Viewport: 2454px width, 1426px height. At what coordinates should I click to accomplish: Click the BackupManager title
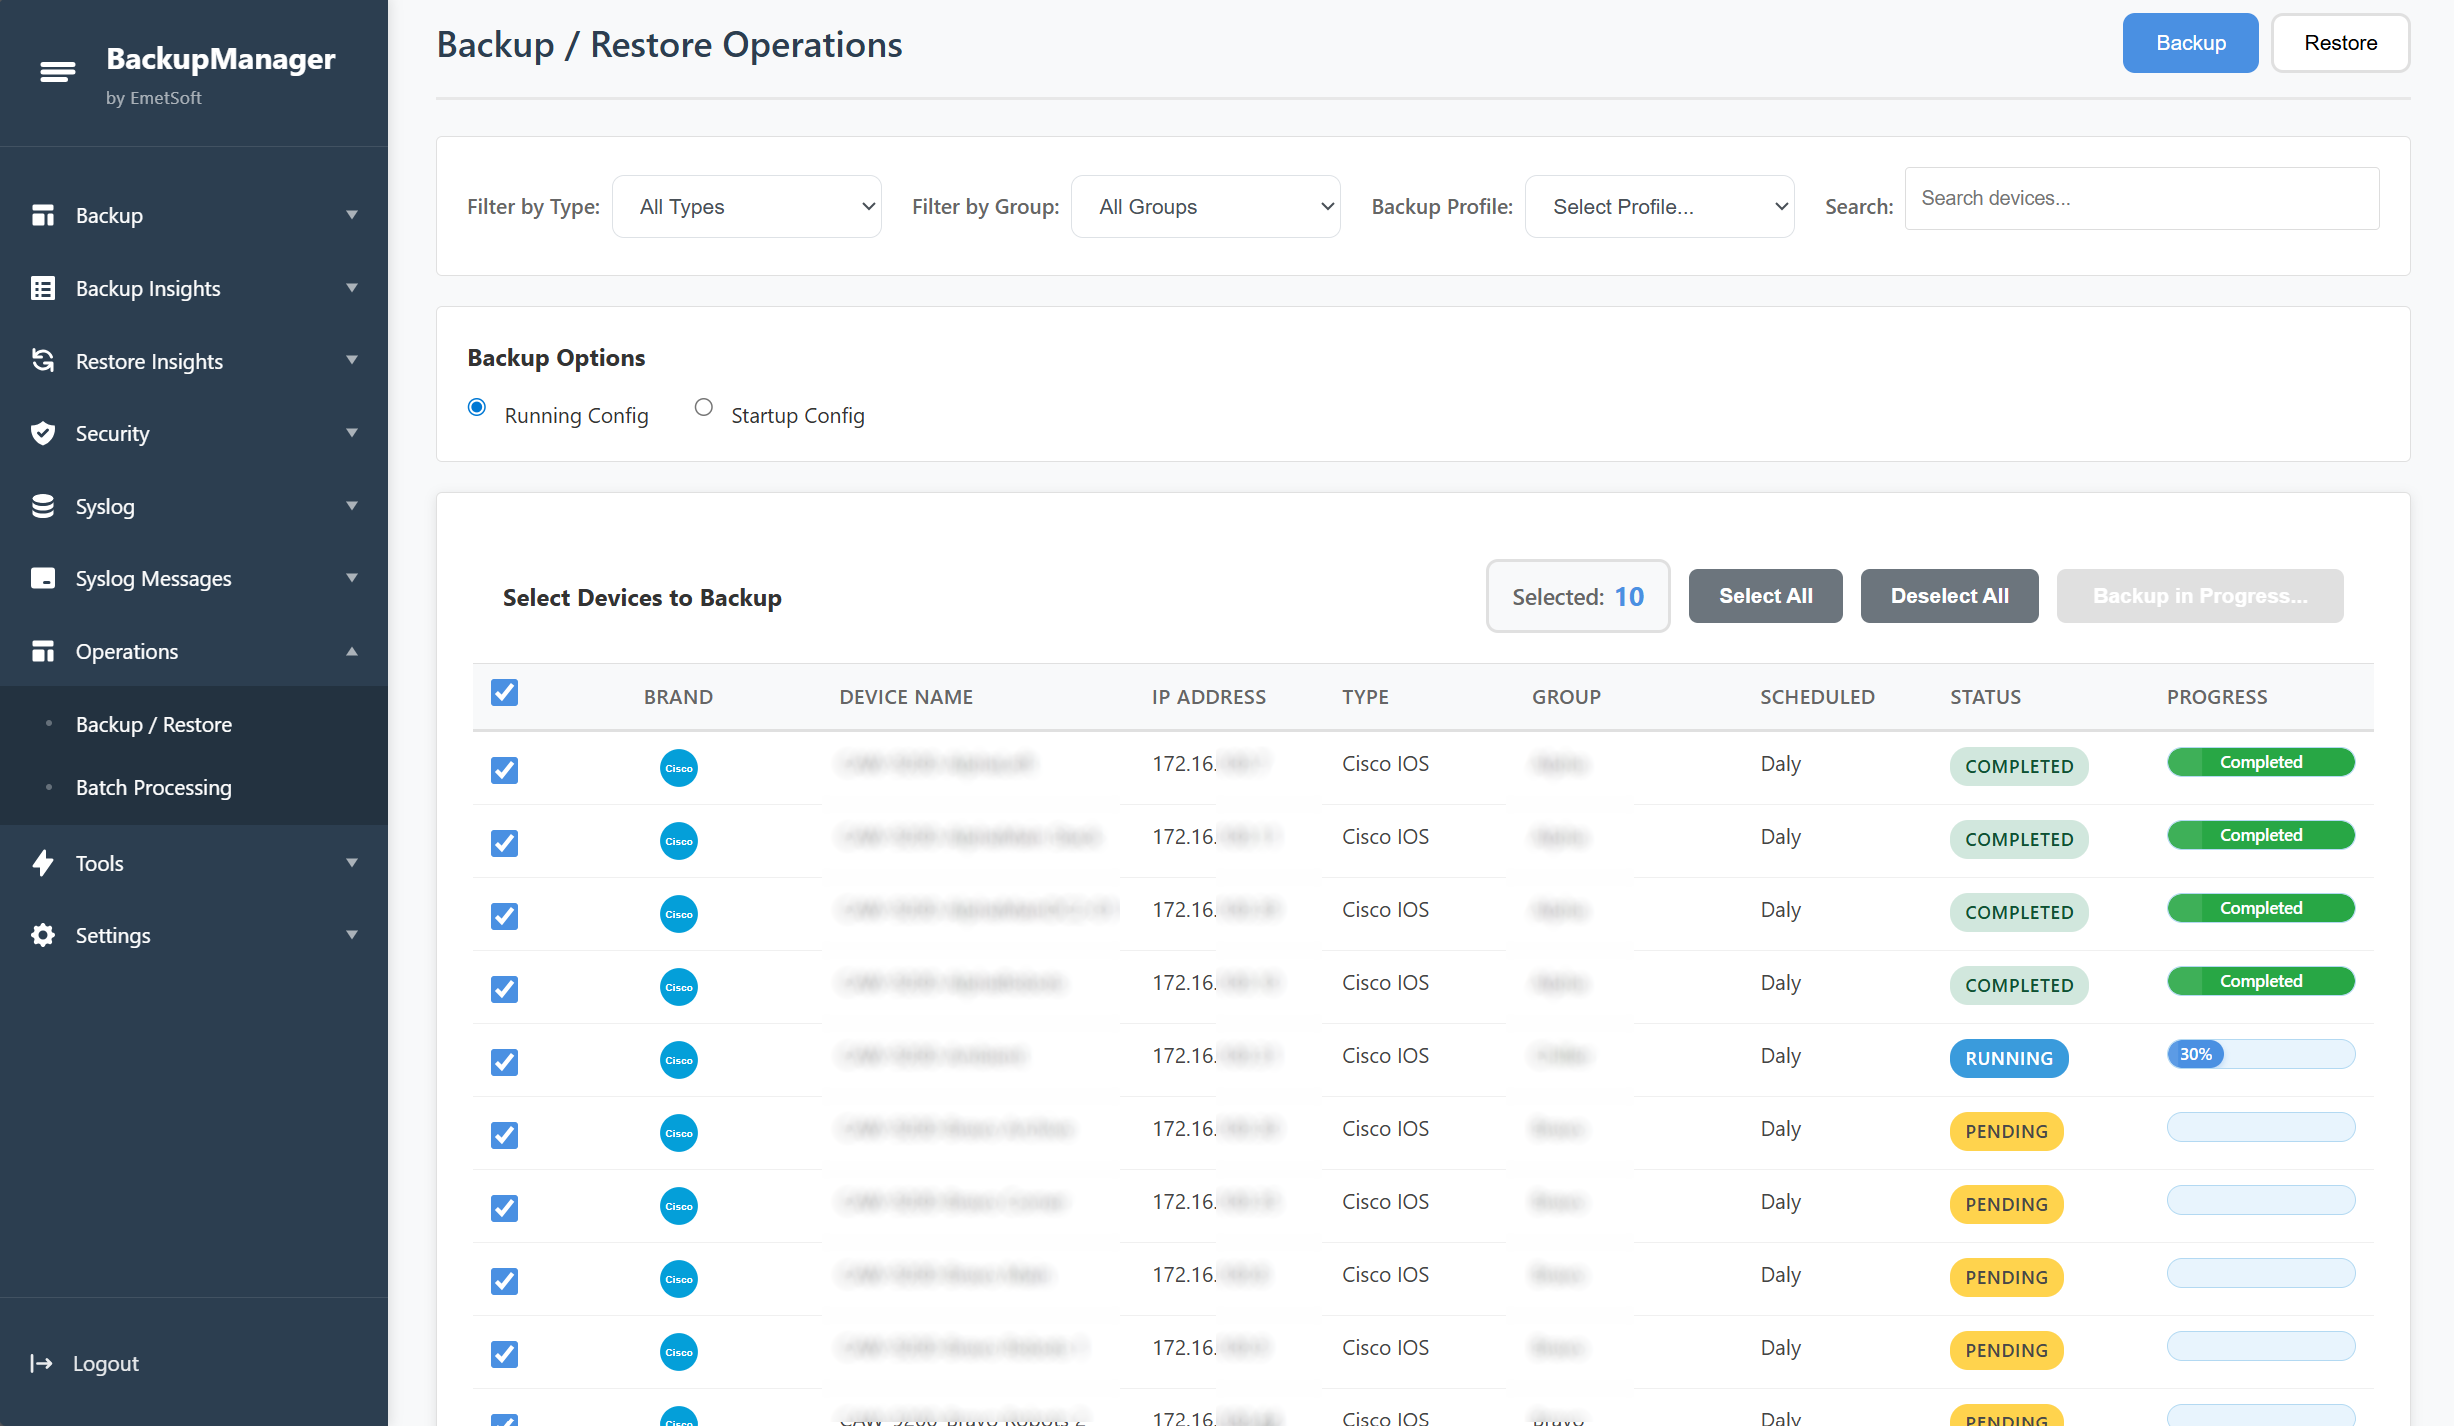point(221,59)
